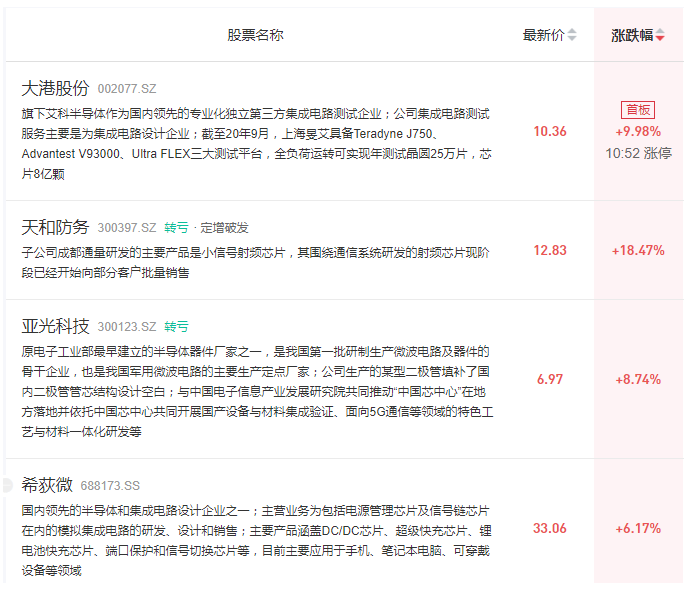Click 天和防务 price 12.83

(x=550, y=250)
